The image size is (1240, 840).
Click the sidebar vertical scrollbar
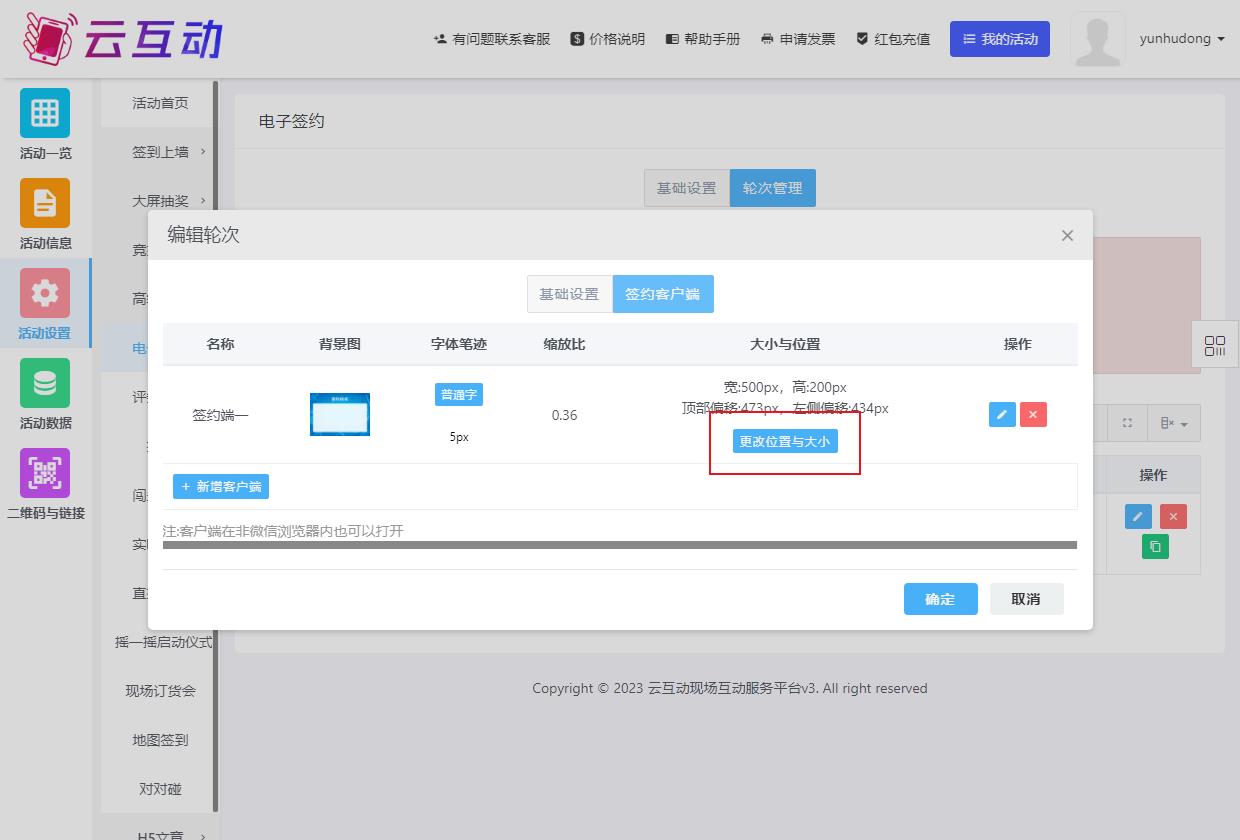(x=216, y=446)
